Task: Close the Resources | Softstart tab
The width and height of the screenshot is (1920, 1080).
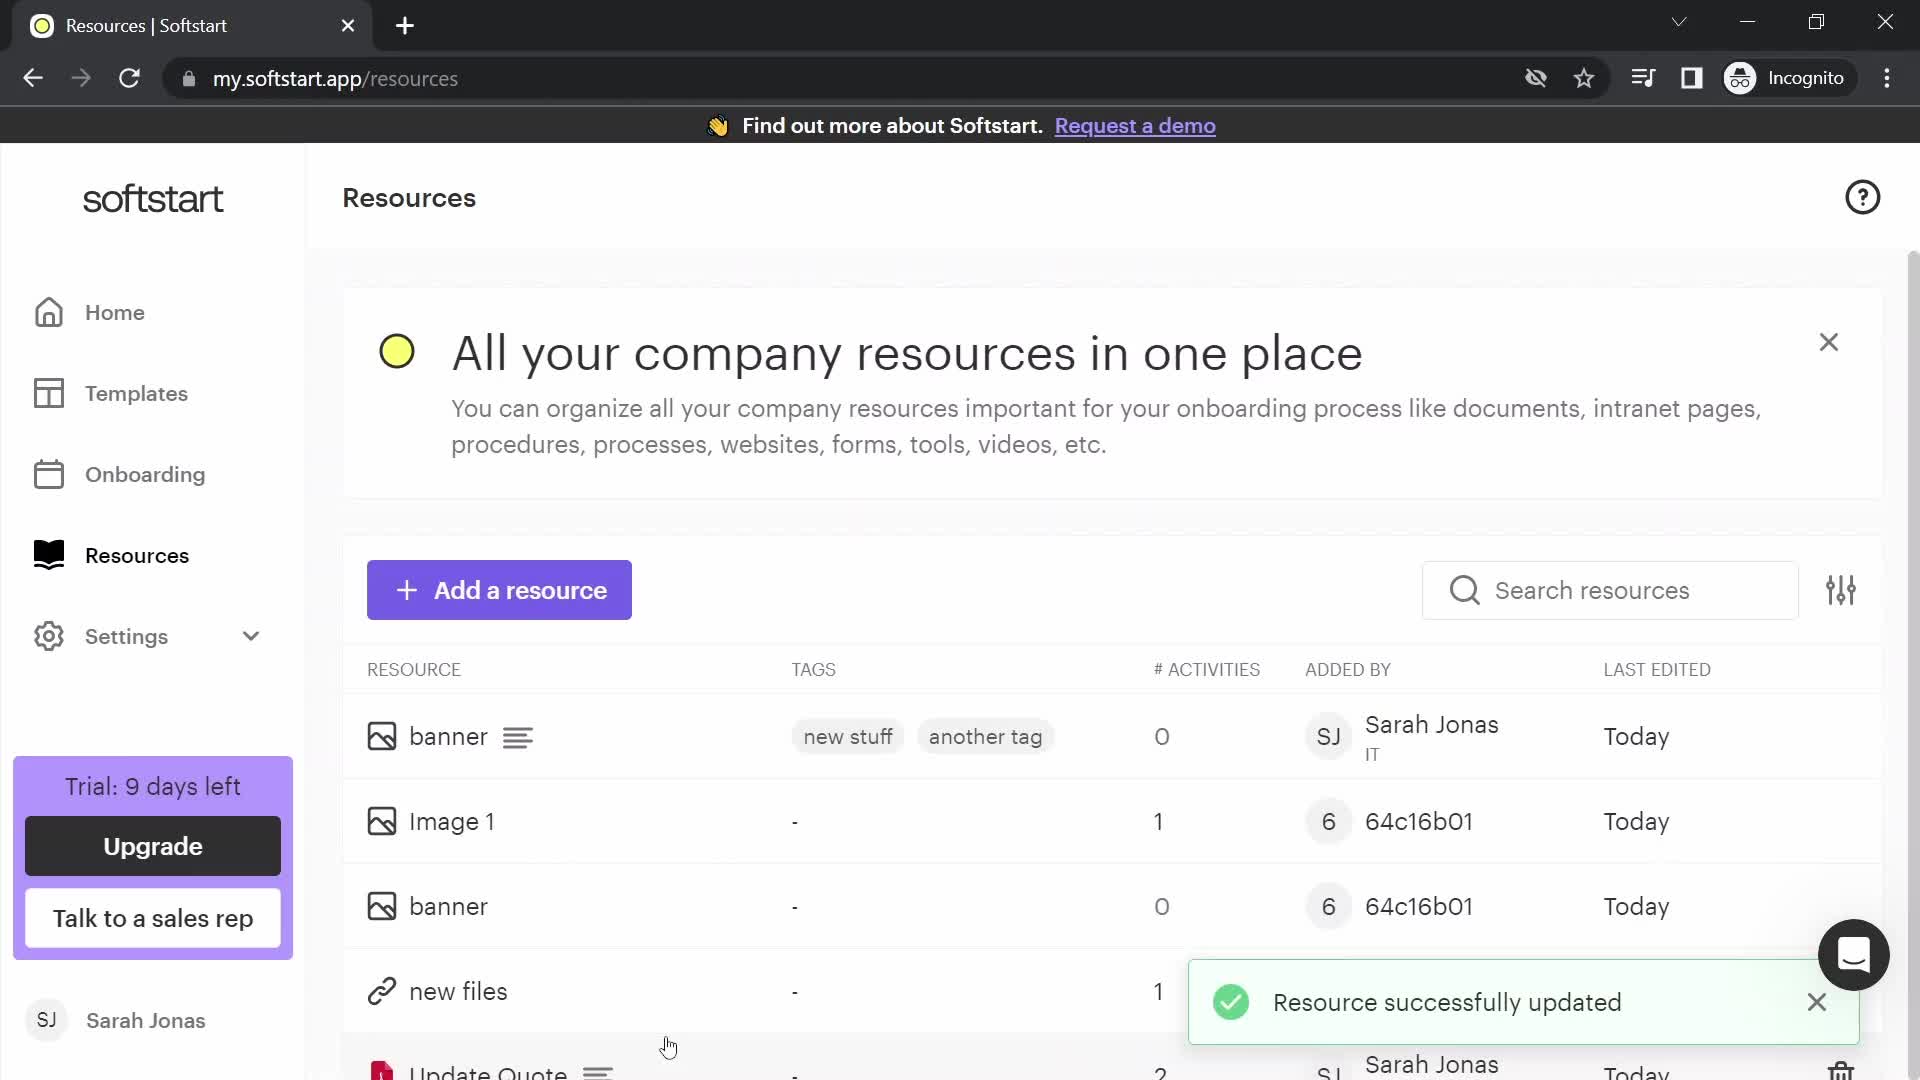Action: [x=348, y=26]
